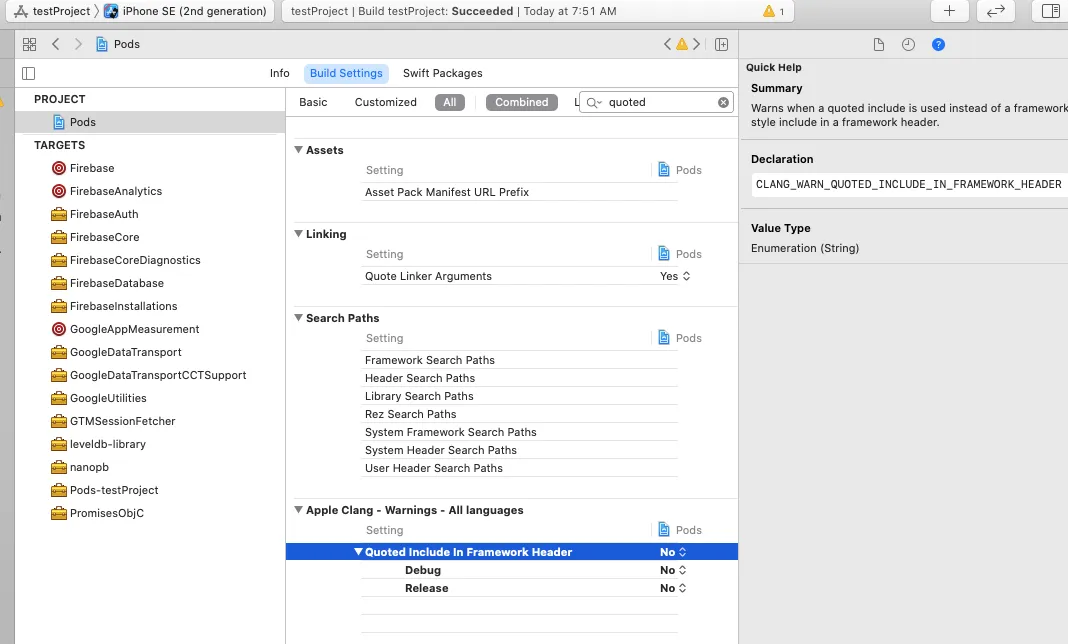
Task: Collapse the Assets section
Action: tap(298, 150)
